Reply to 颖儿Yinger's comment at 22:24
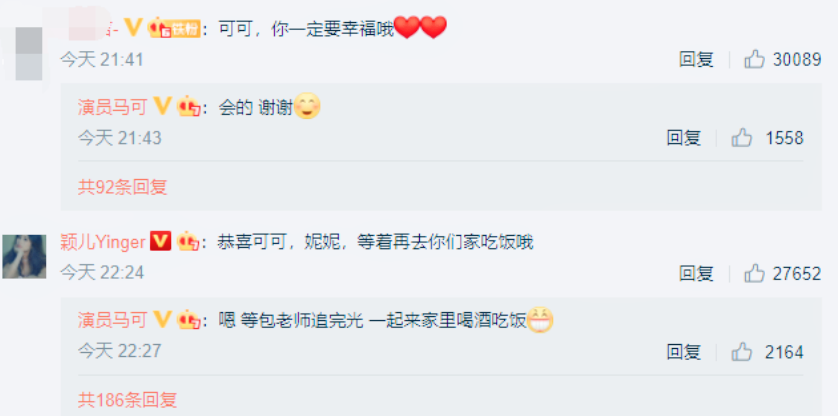This screenshot has height=416, width=840. (x=696, y=273)
